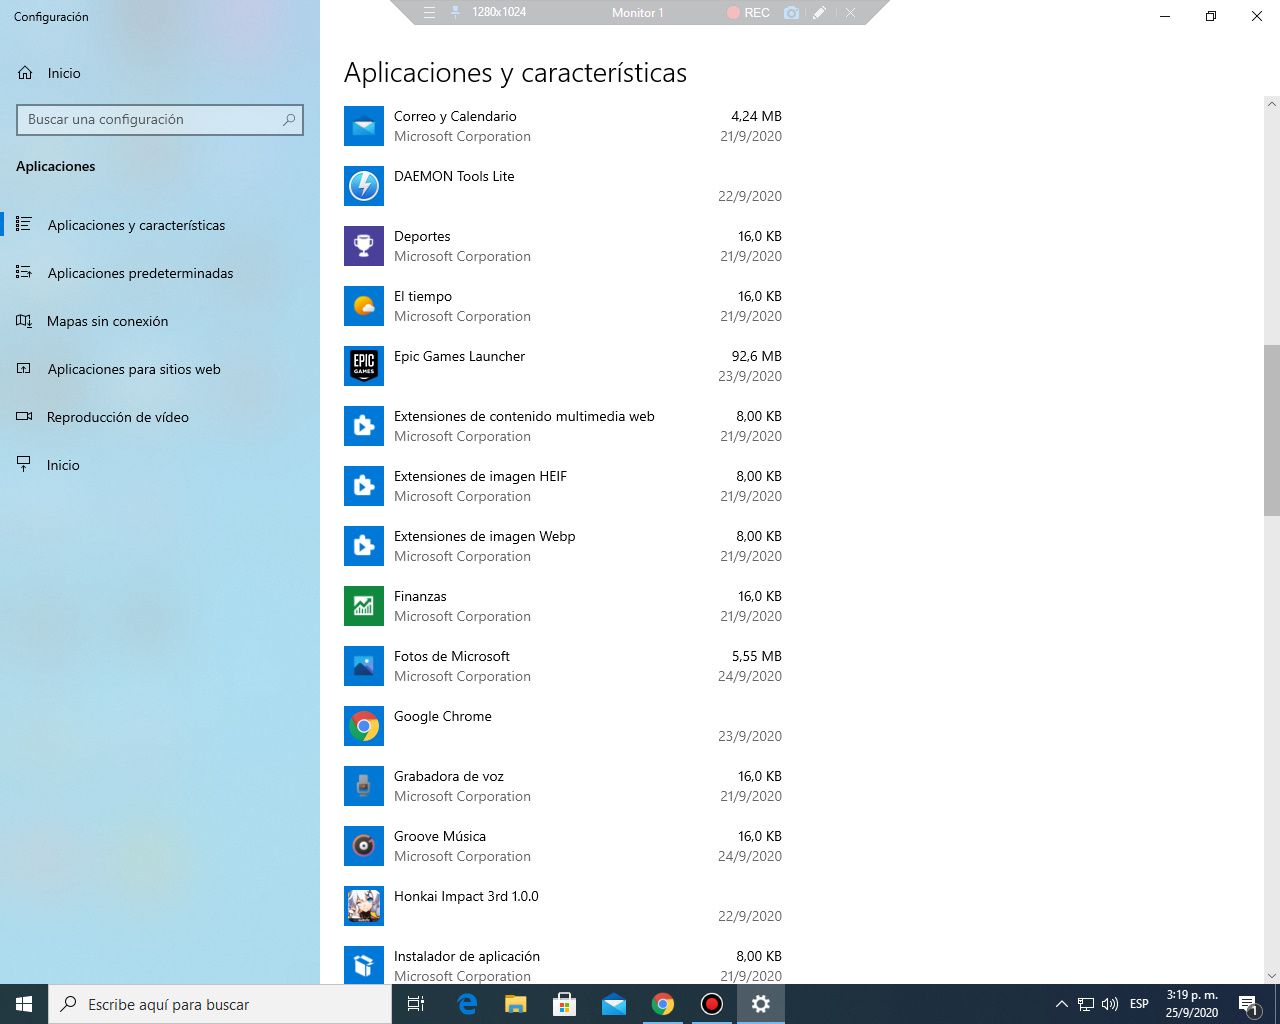Viewport: 1280px width, 1024px height.
Task: Click the Extensiones de contenido multimedia web icon
Action: (364, 426)
